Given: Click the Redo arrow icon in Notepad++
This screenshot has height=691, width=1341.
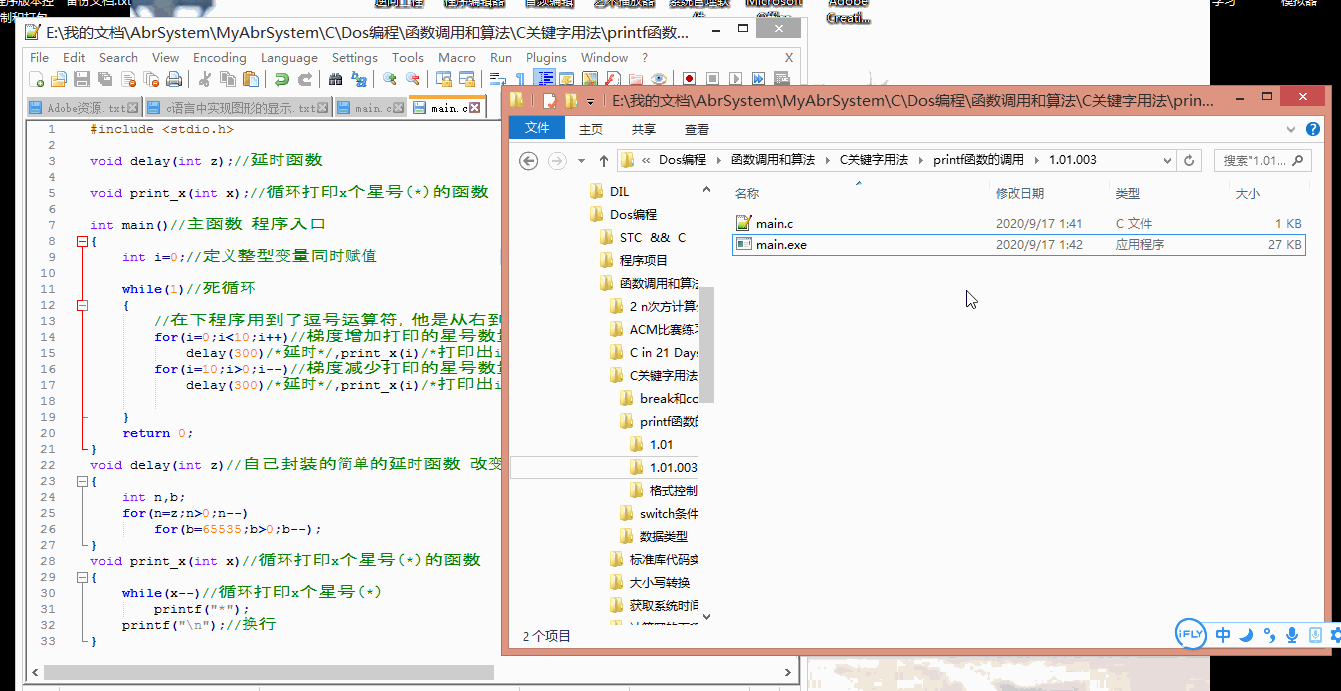Looking at the screenshot, I should pos(305,80).
